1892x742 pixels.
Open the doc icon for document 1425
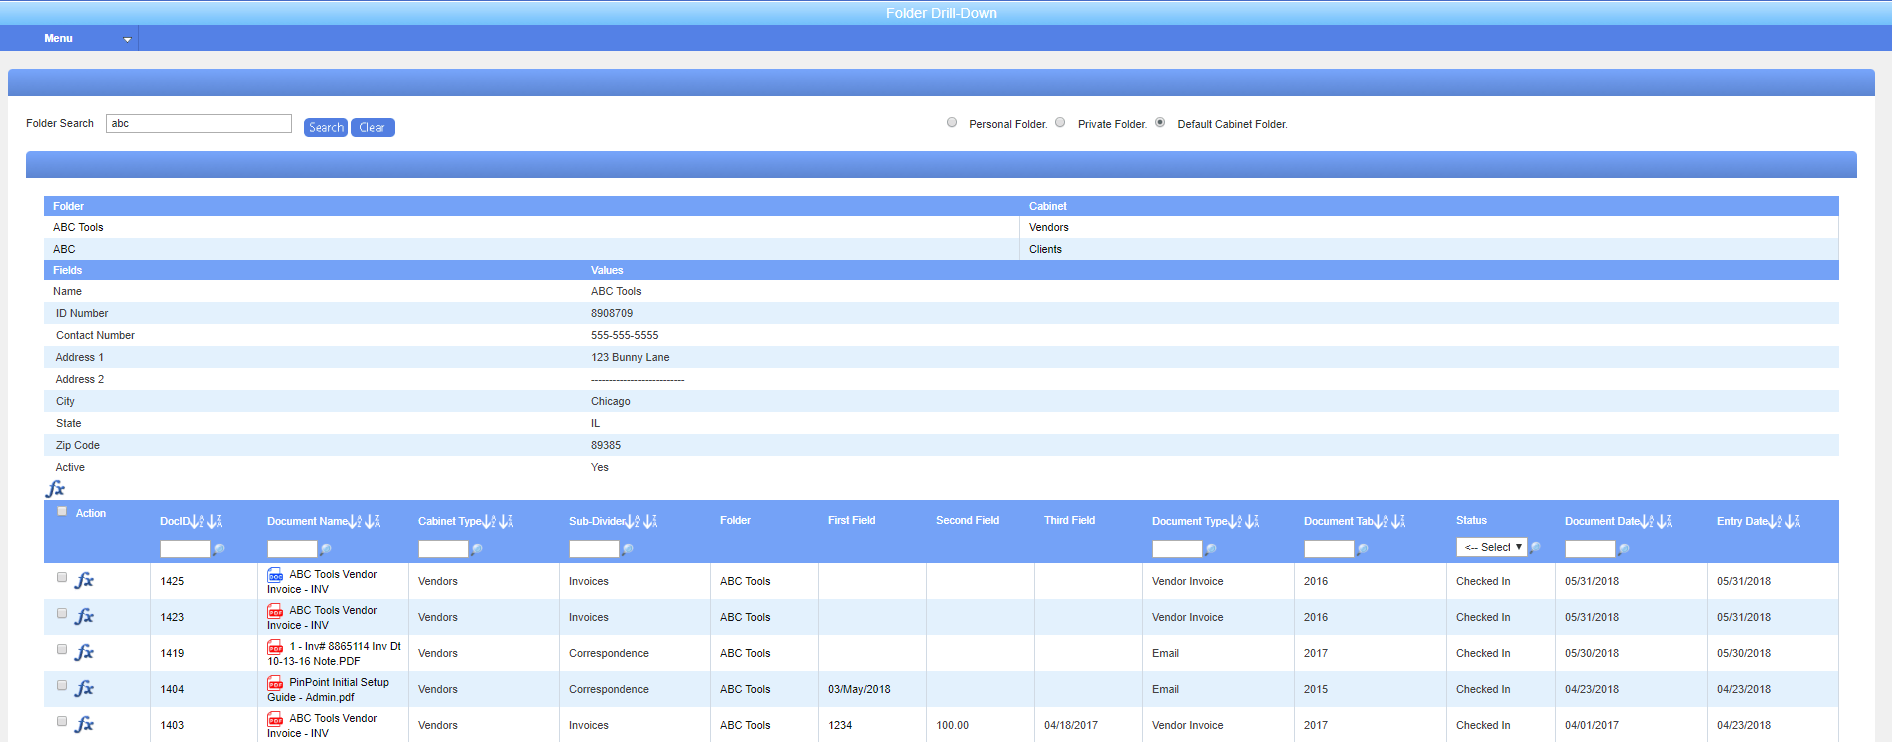[275, 575]
